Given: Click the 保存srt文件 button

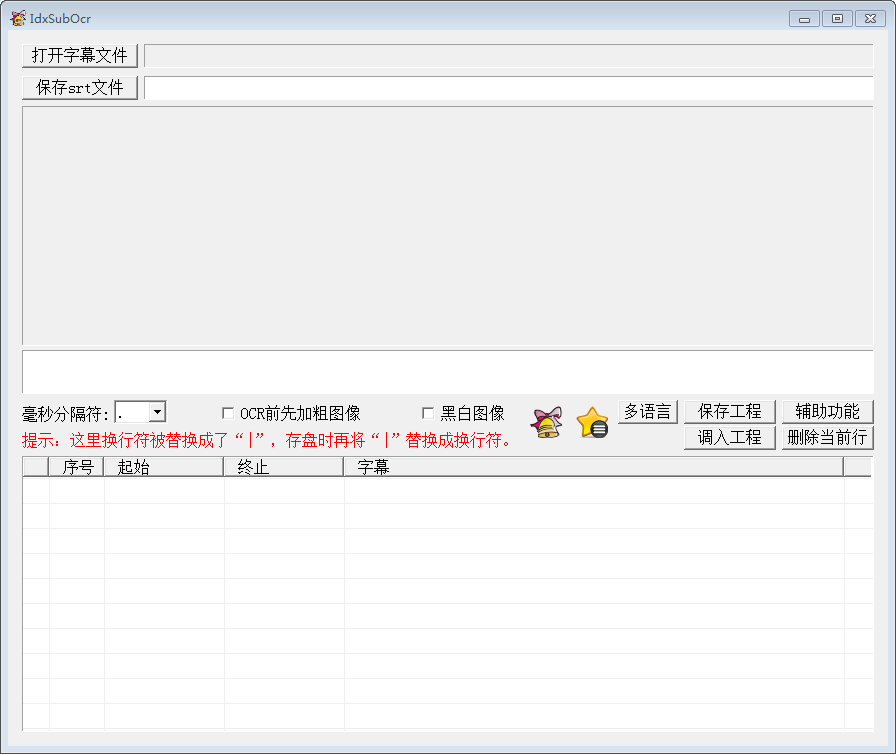Looking at the screenshot, I should pos(80,88).
